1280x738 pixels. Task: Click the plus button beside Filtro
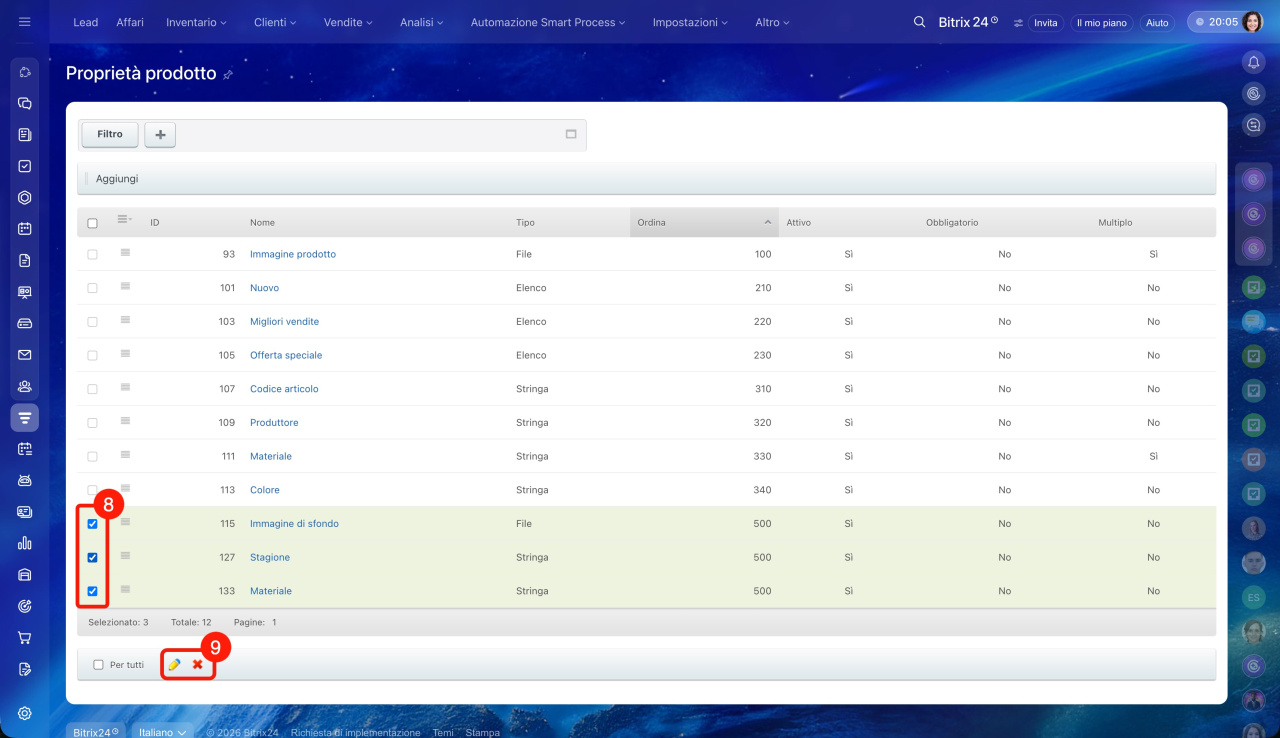[160, 135]
